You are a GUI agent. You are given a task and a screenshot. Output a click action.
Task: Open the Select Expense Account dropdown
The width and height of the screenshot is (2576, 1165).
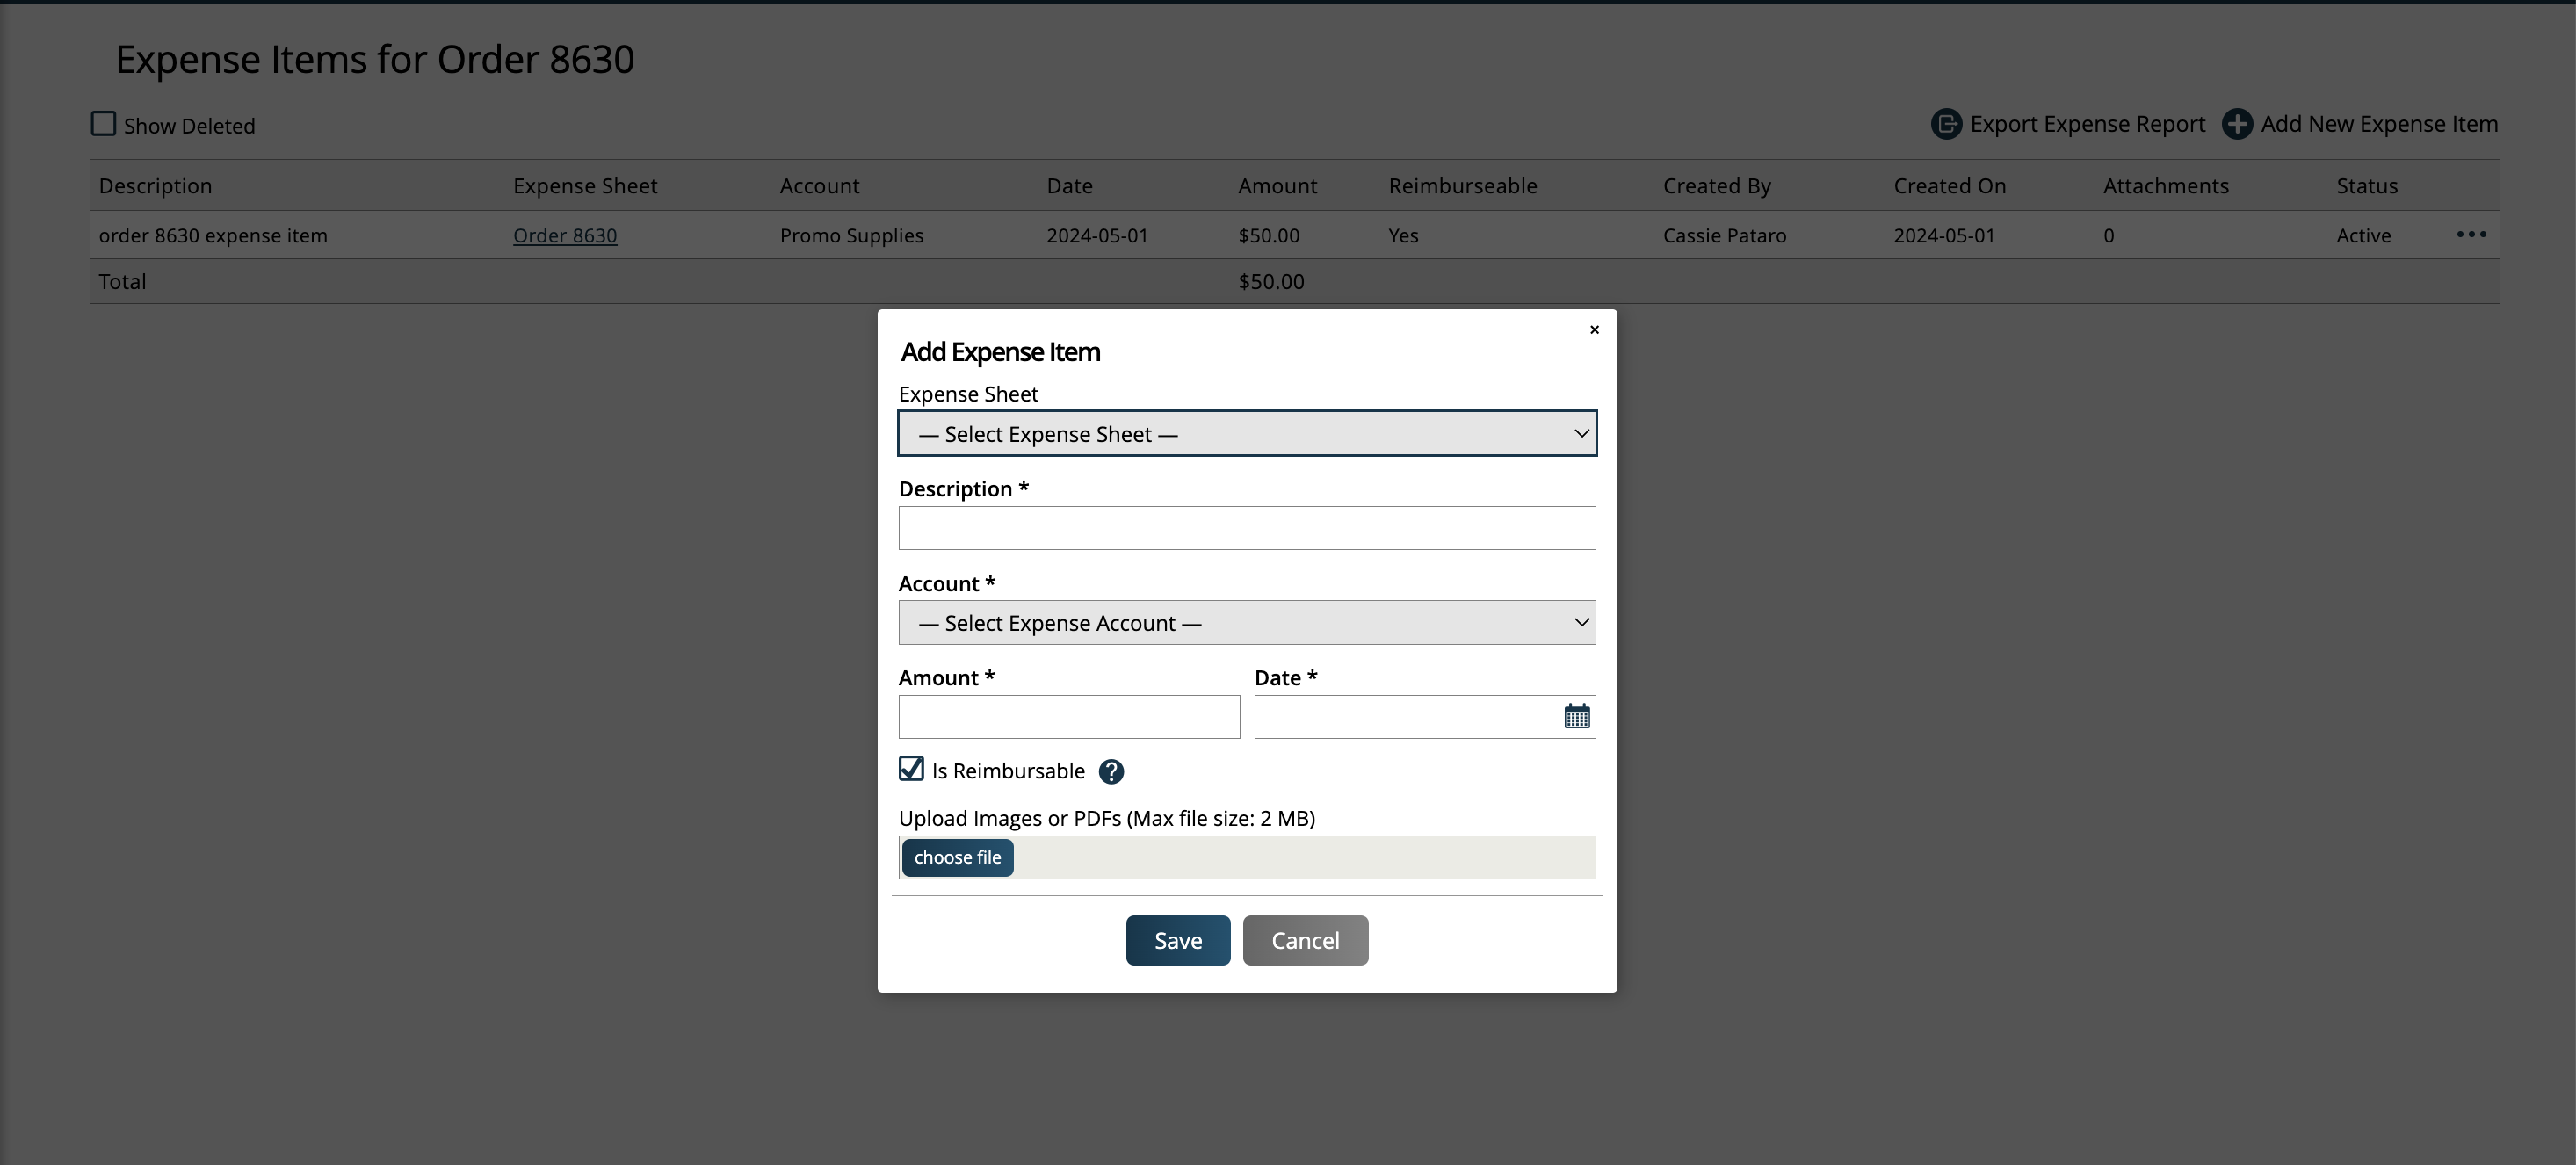[1246, 622]
